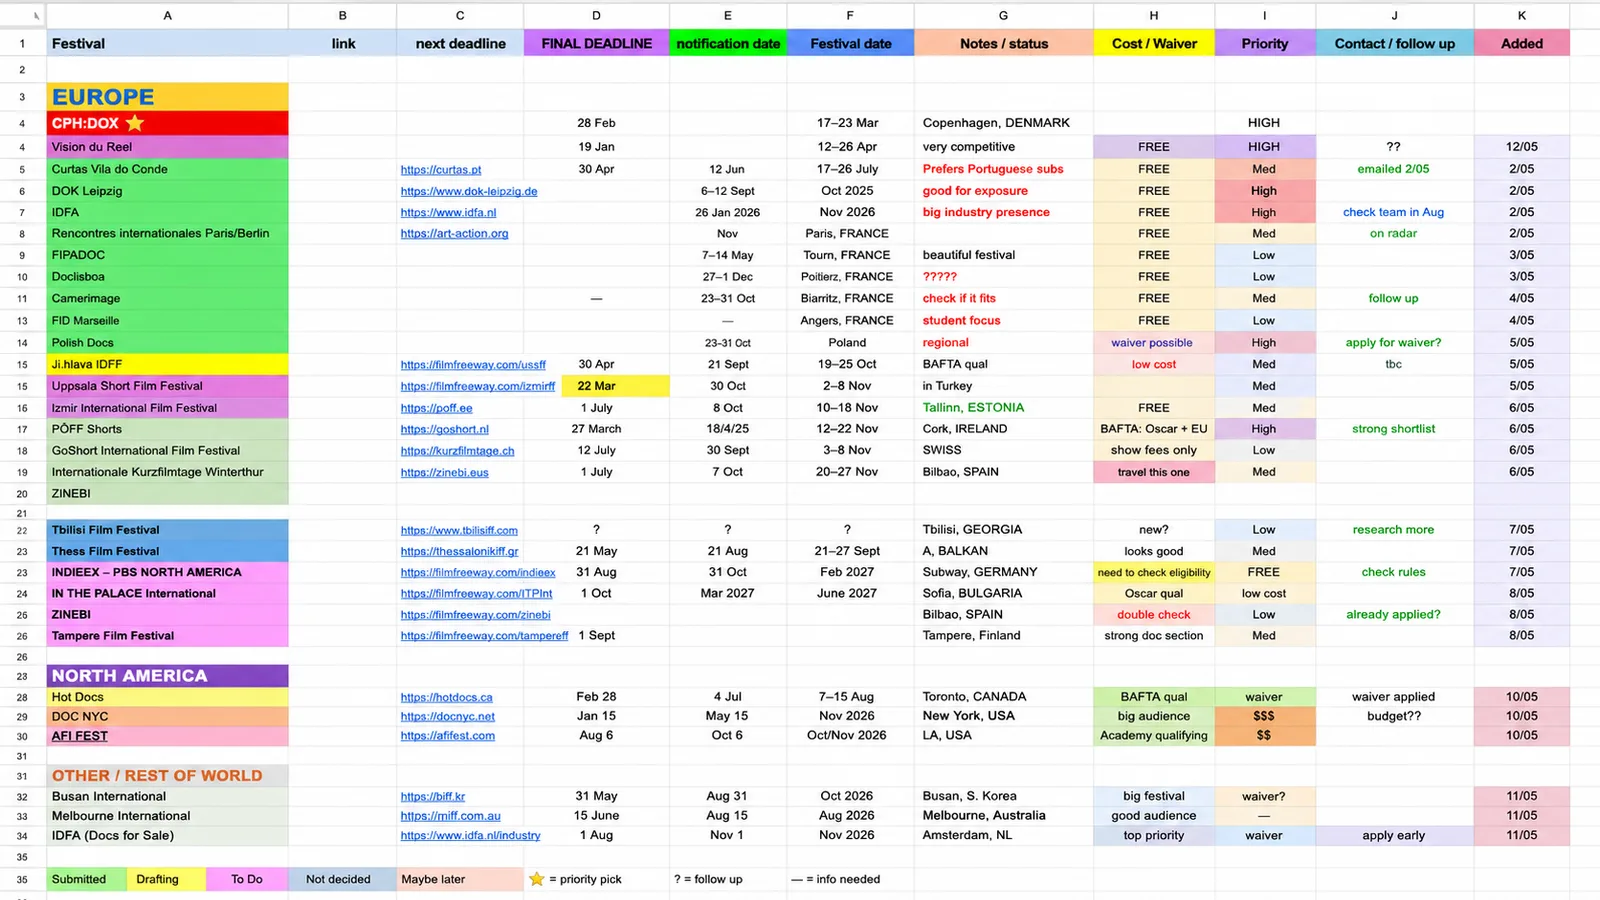This screenshot has height=900, width=1600.
Task: Click the Festival date header cell
Action: point(850,44)
